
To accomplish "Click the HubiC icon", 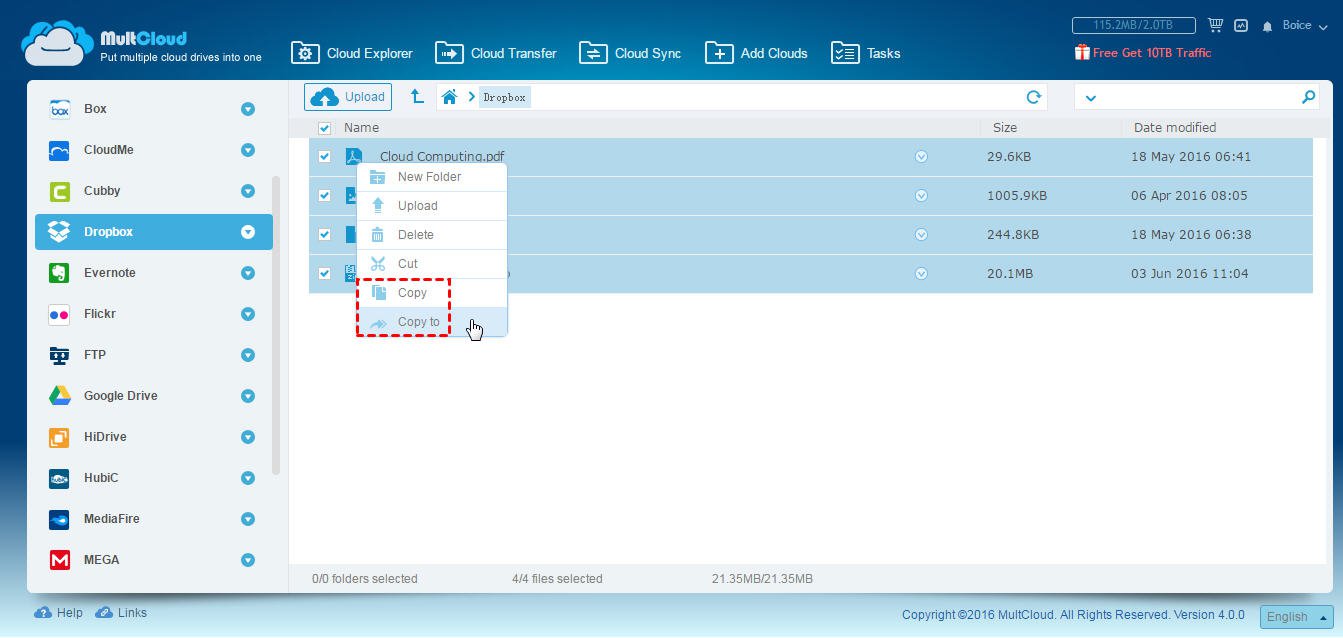I will click(x=59, y=478).
